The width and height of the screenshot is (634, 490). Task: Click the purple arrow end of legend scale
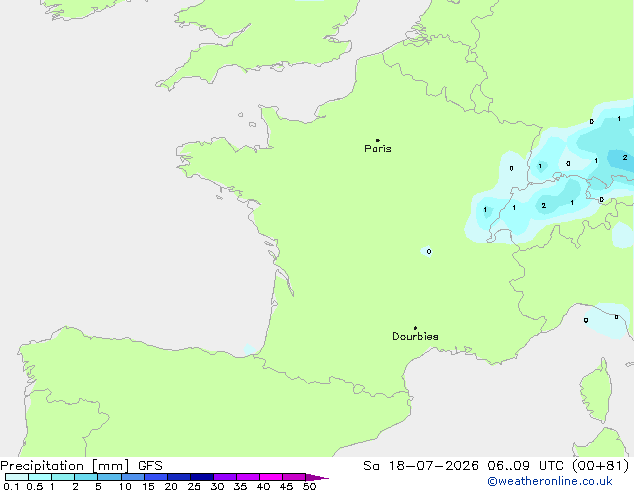click(317, 477)
